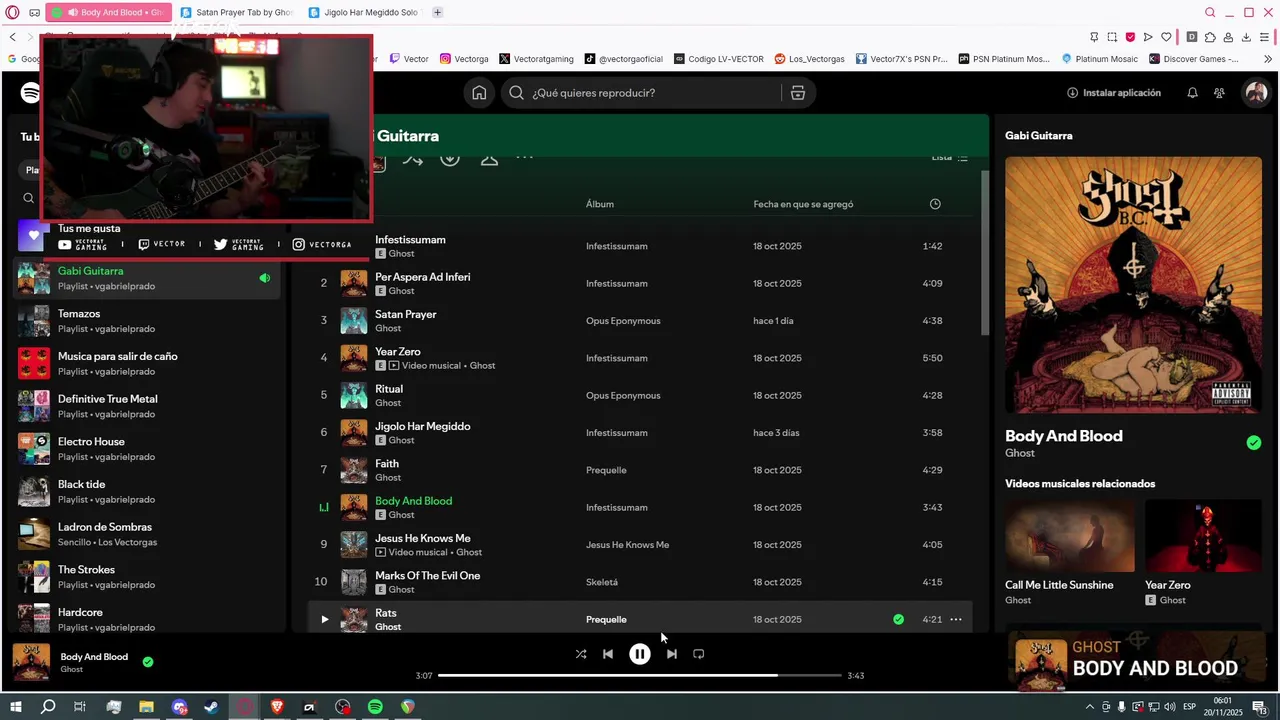1280x720 pixels.
Task: Play the Rats track
Action: tap(324, 619)
